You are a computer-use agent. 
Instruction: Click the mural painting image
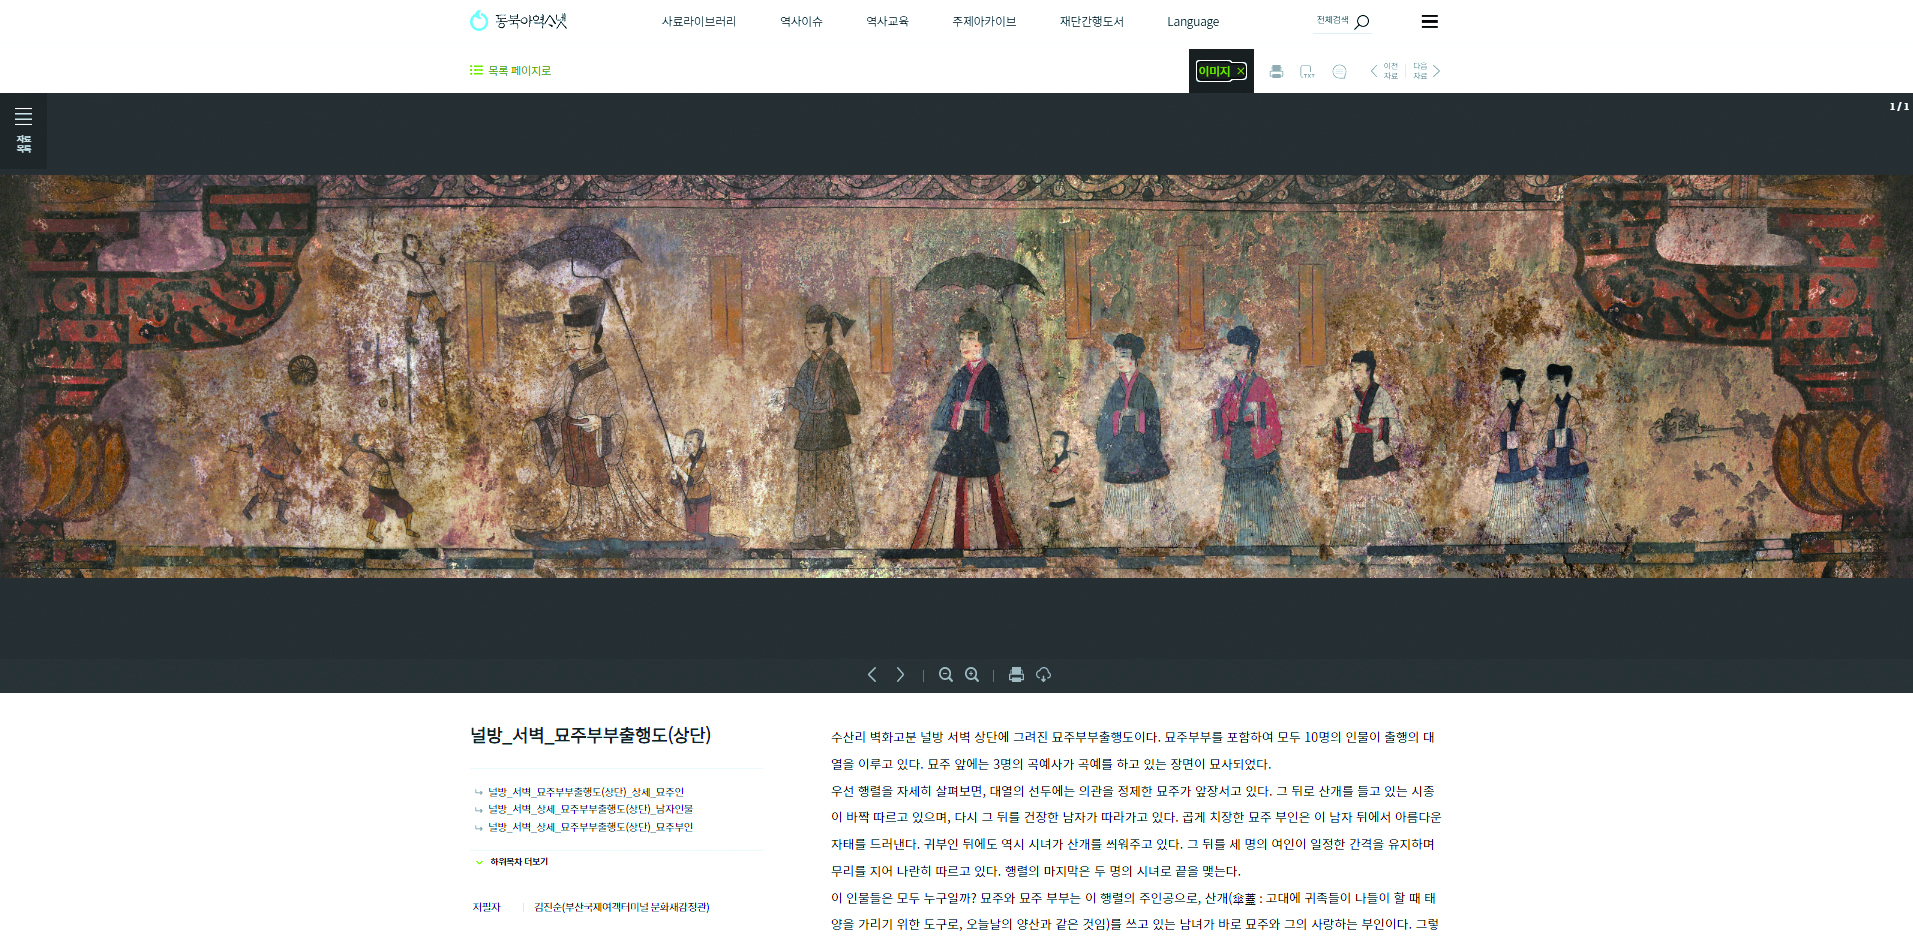(956, 376)
